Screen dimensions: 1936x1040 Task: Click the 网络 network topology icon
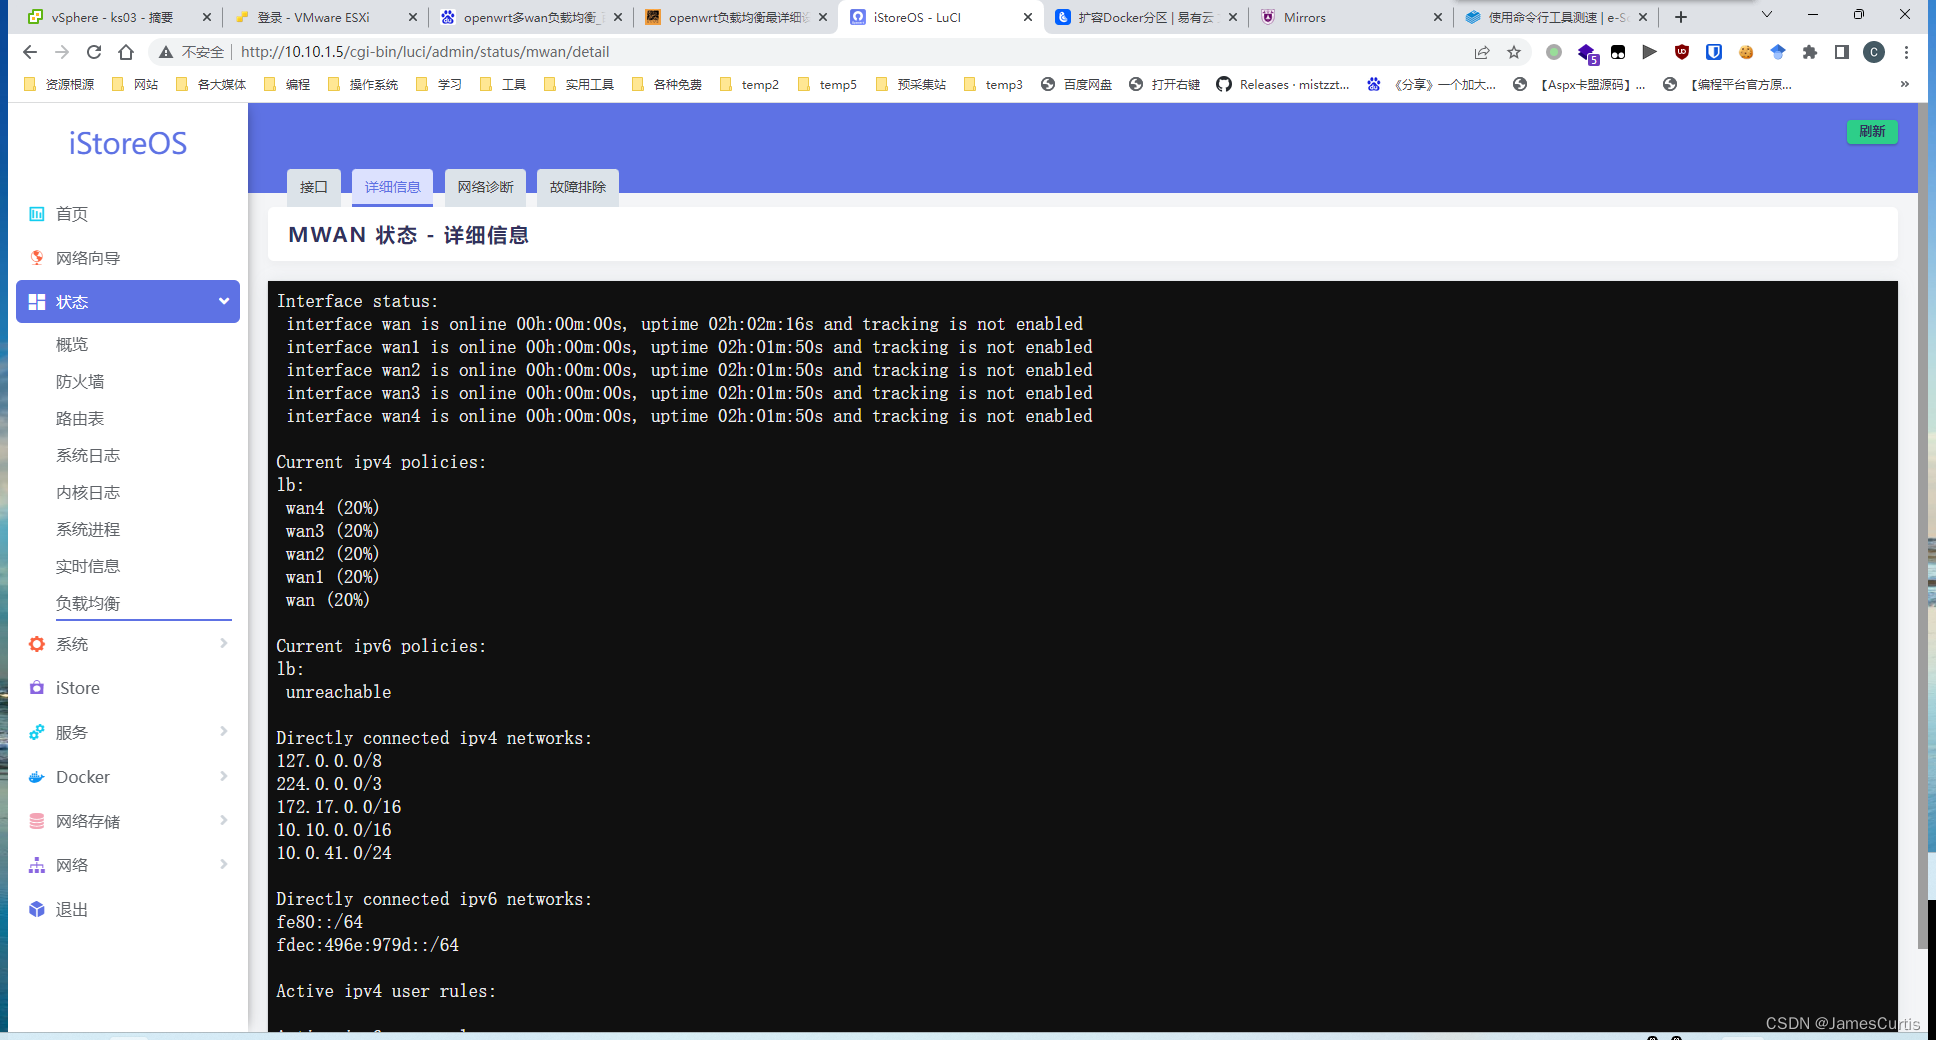[x=37, y=864]
